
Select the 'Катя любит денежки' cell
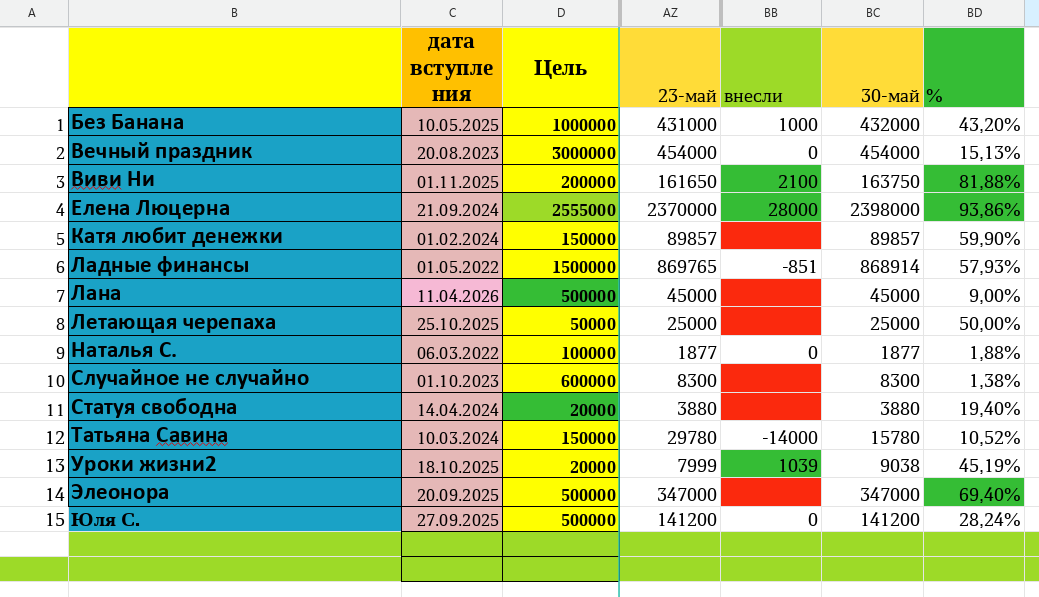[x=235, y=236]
